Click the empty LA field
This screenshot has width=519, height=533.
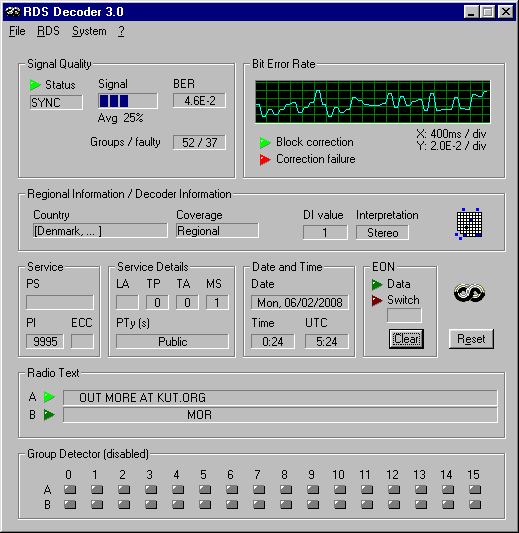pos(127,302)
